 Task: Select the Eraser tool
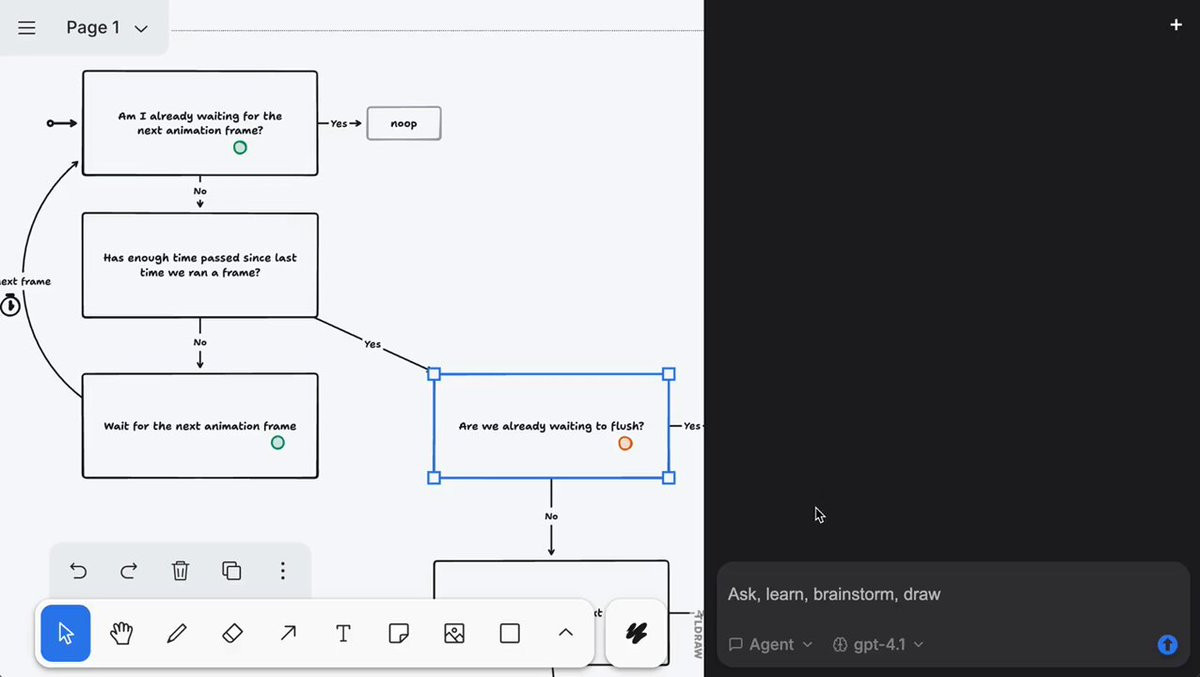[232, 633]
